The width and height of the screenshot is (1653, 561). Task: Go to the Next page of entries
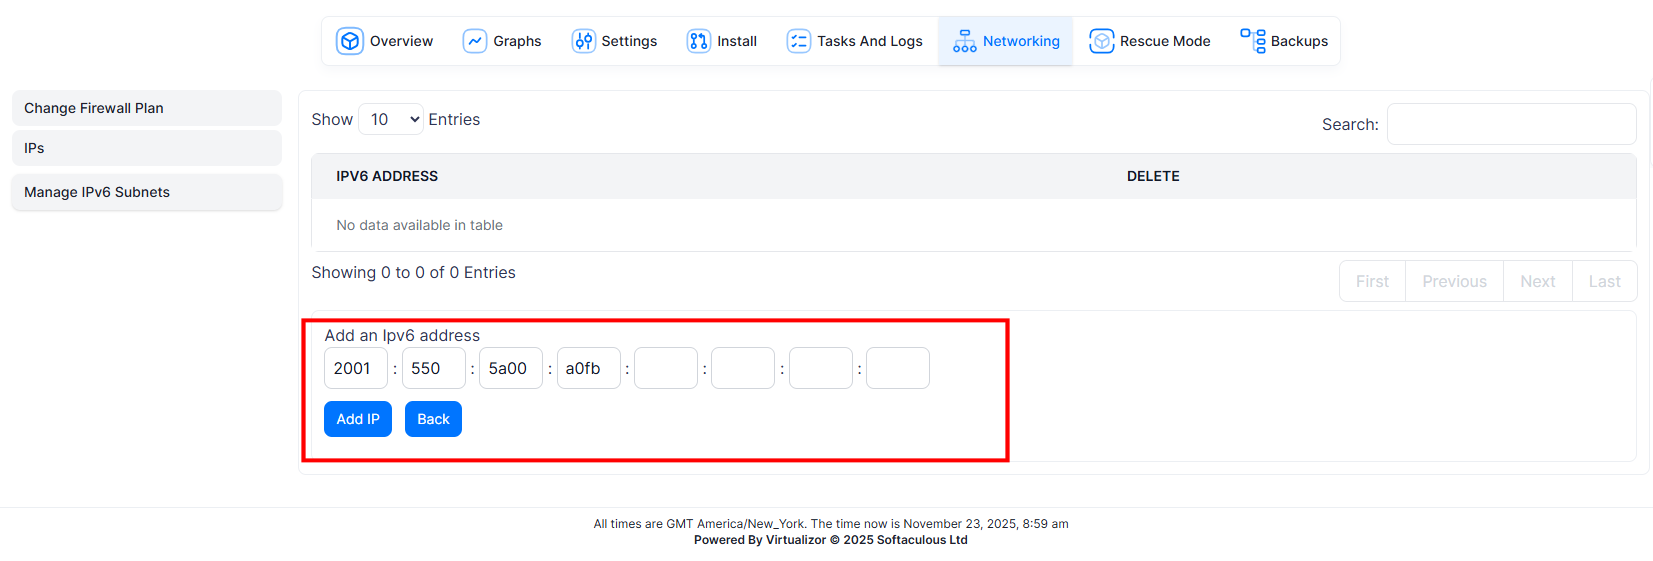[x=1537, y=281]
